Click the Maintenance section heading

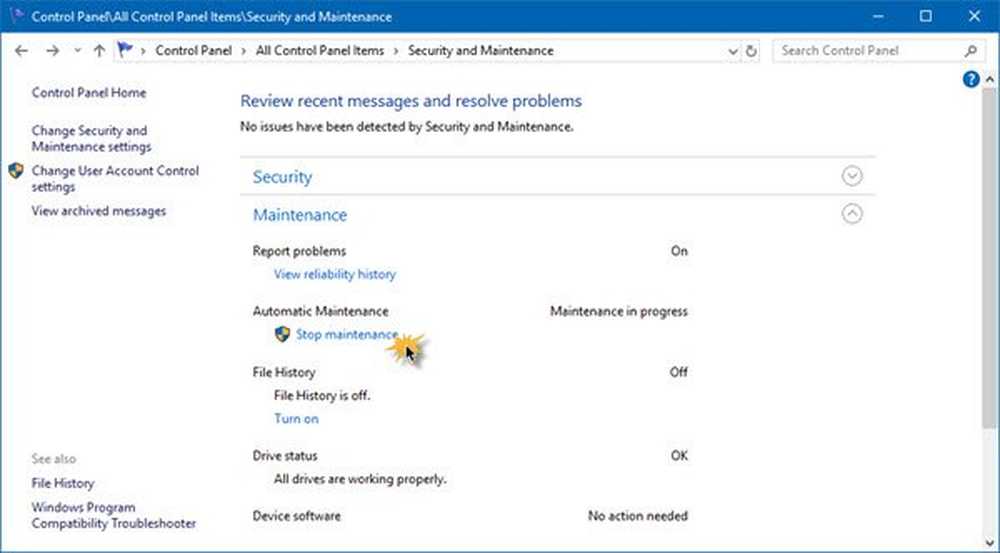pyautogui.click(x=300, y=215)
